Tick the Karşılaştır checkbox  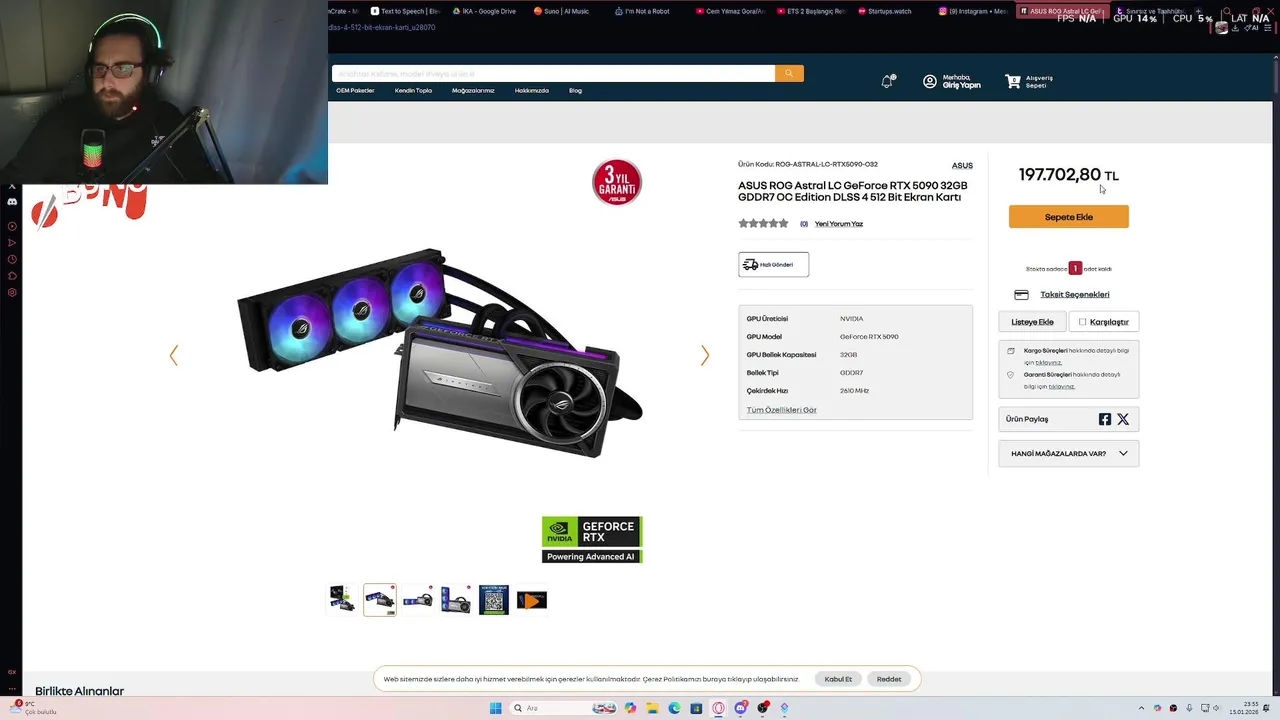(x=1082, y=322)
